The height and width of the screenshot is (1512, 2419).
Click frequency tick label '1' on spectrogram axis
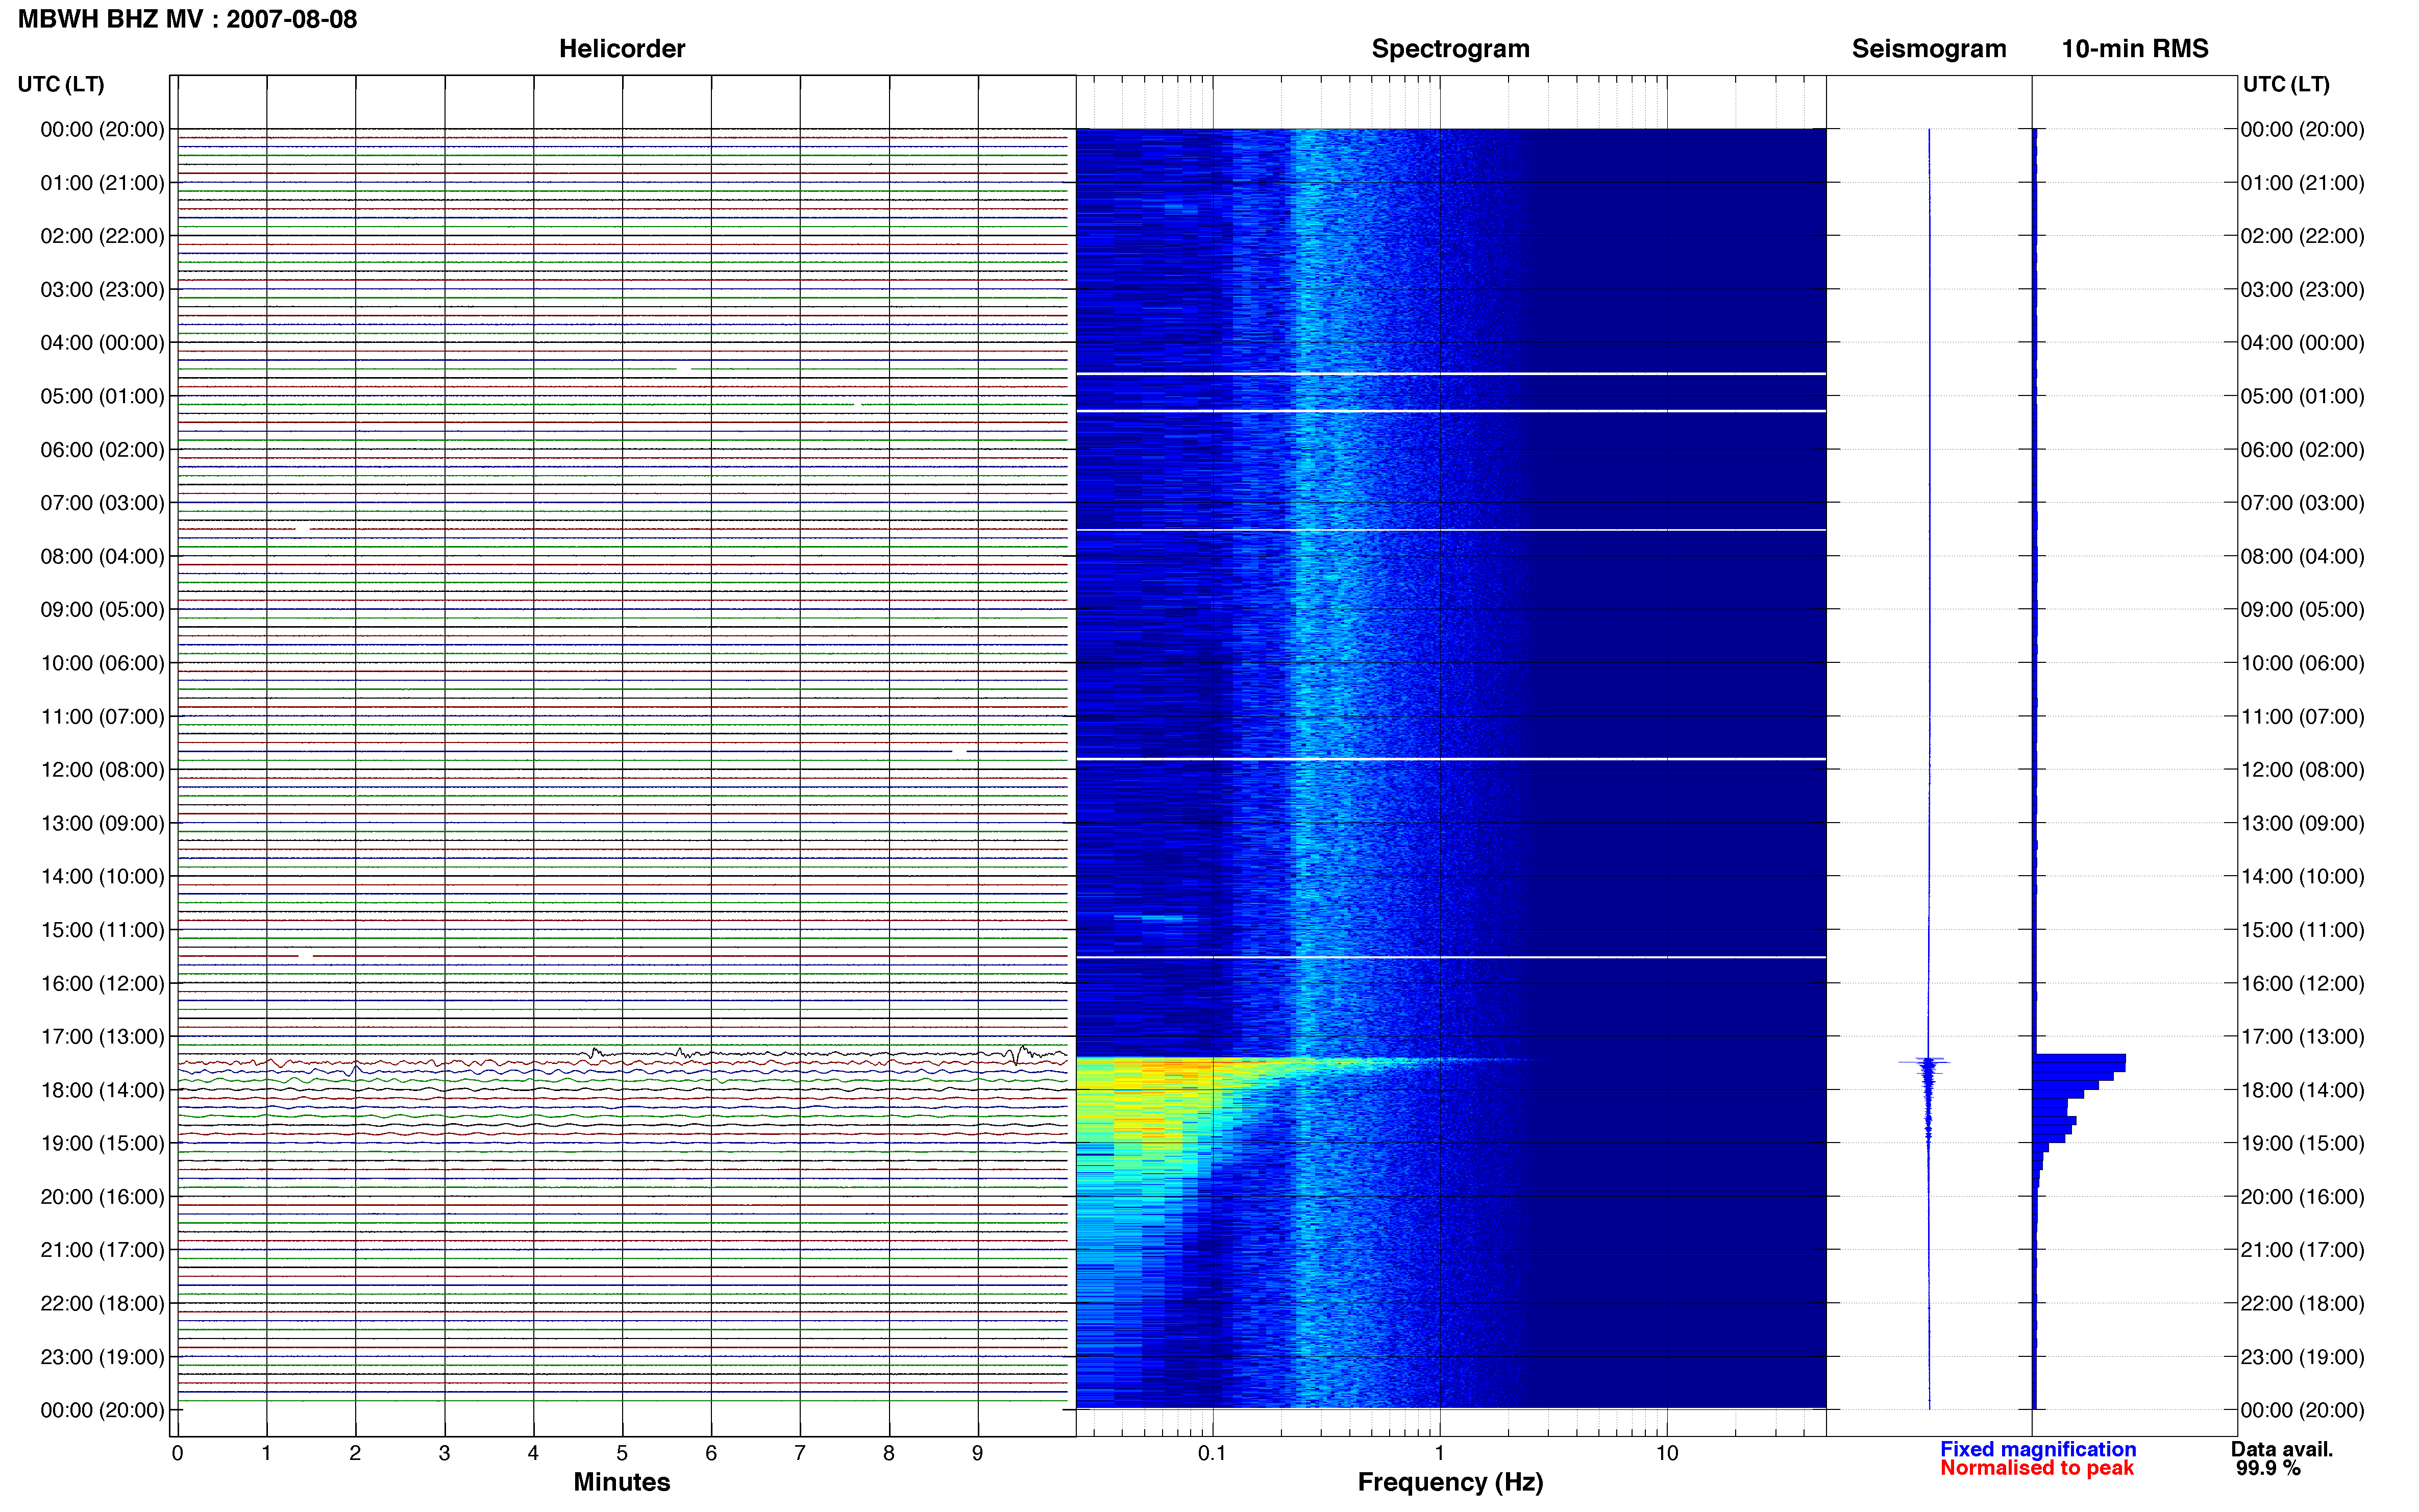(1439, 1453)
